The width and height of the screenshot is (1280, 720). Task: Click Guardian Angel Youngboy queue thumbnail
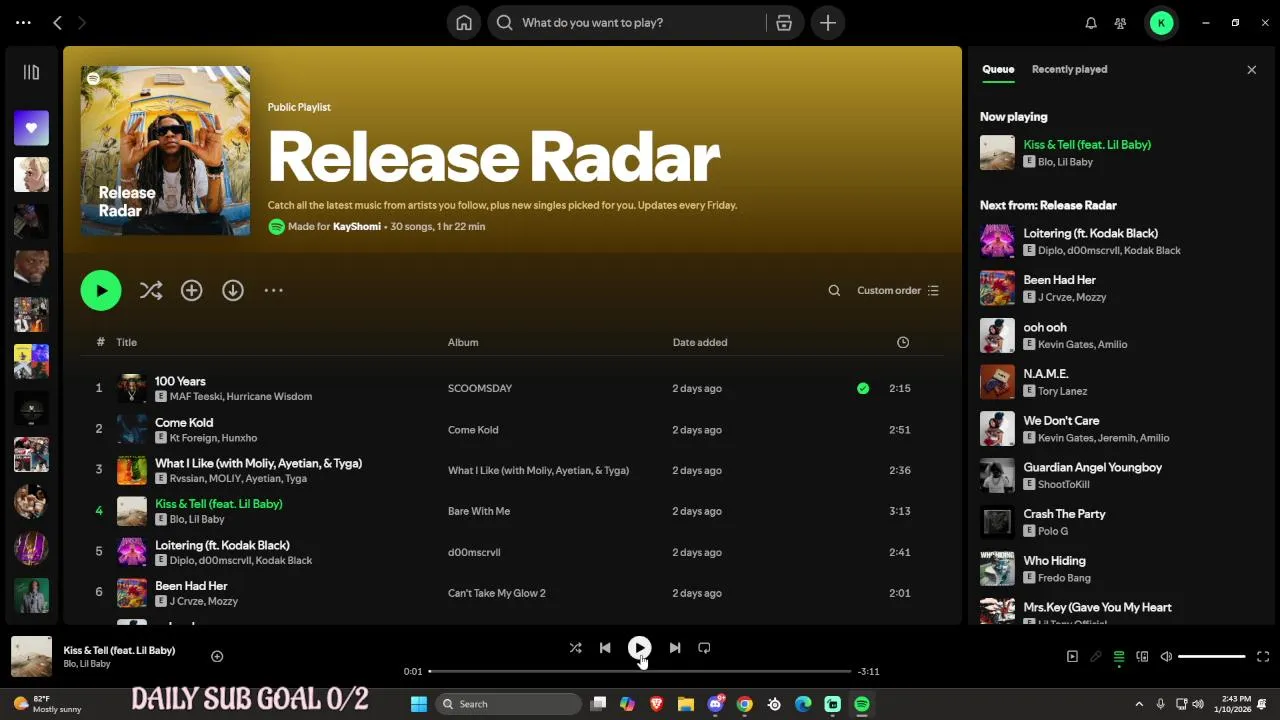997,475
